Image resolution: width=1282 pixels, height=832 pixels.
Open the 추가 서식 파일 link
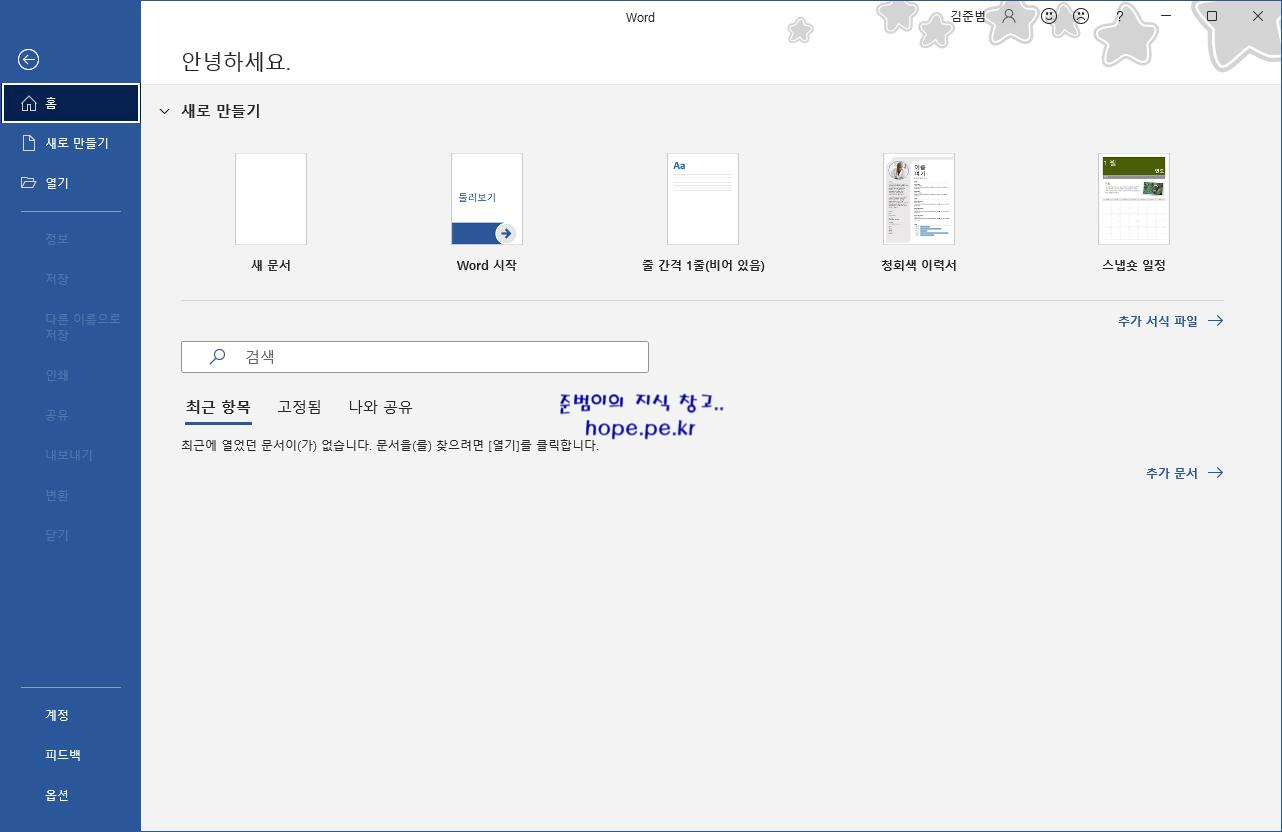(x=1158, y=321)
